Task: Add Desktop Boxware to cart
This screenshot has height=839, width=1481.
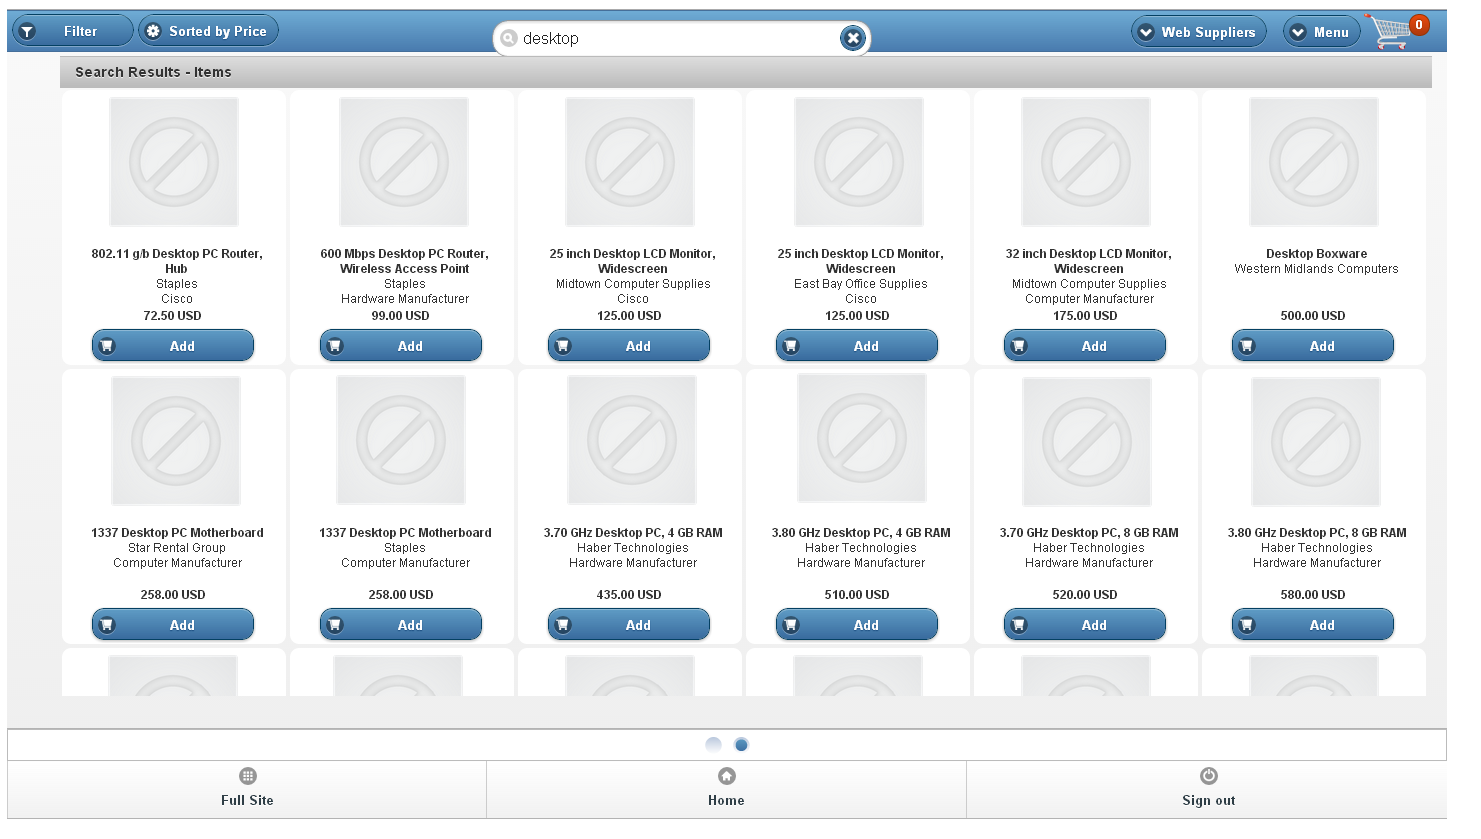Action: tap(1313, 346)
